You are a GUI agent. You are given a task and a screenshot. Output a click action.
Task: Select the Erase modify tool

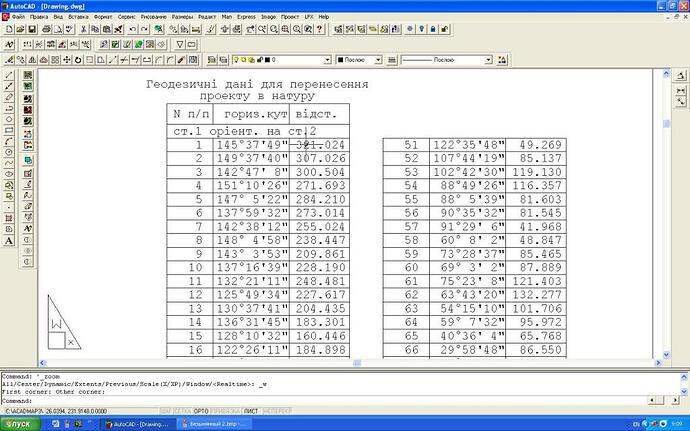click(9, 59)
